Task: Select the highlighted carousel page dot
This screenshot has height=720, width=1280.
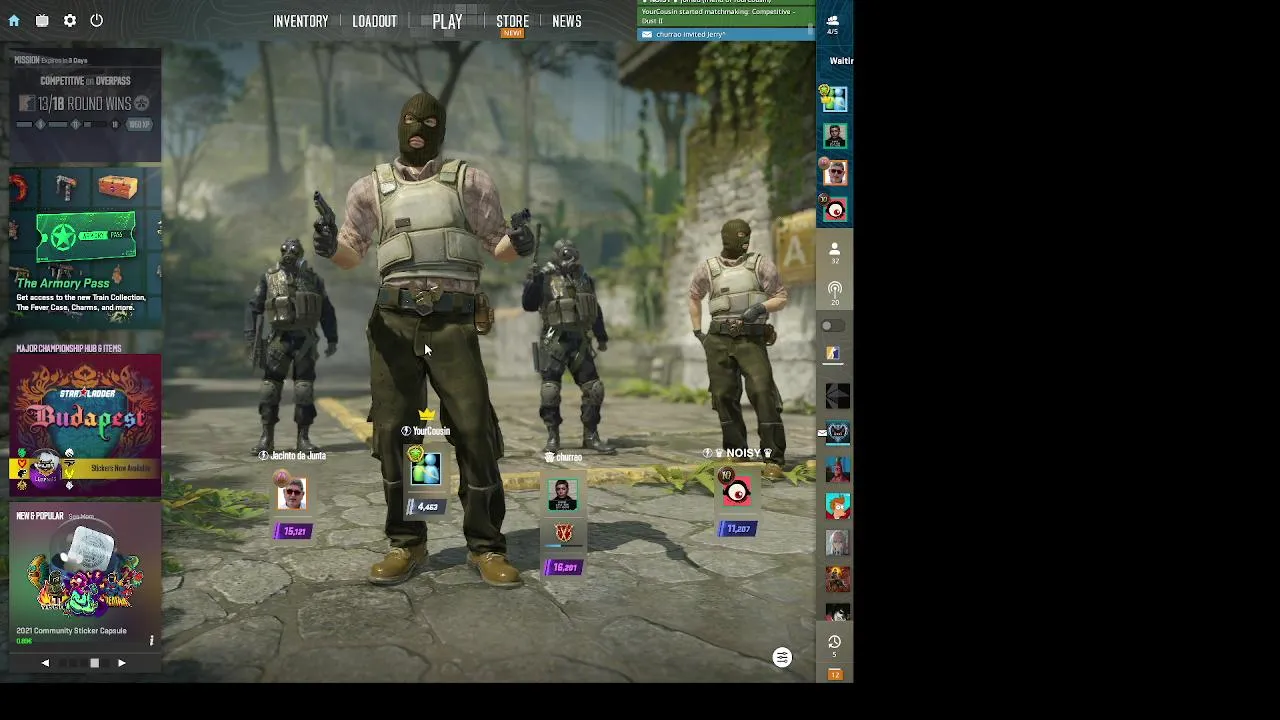Action: 94,663
